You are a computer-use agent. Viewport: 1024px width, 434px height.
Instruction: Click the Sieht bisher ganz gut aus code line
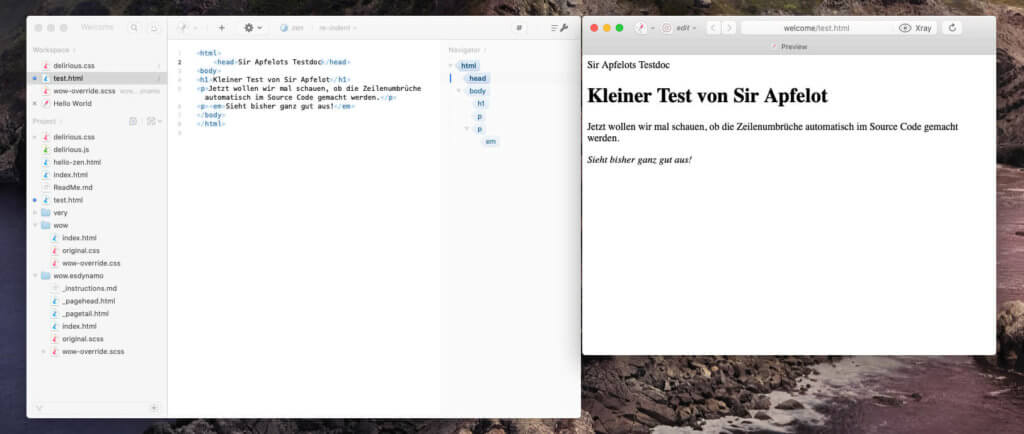275,106
